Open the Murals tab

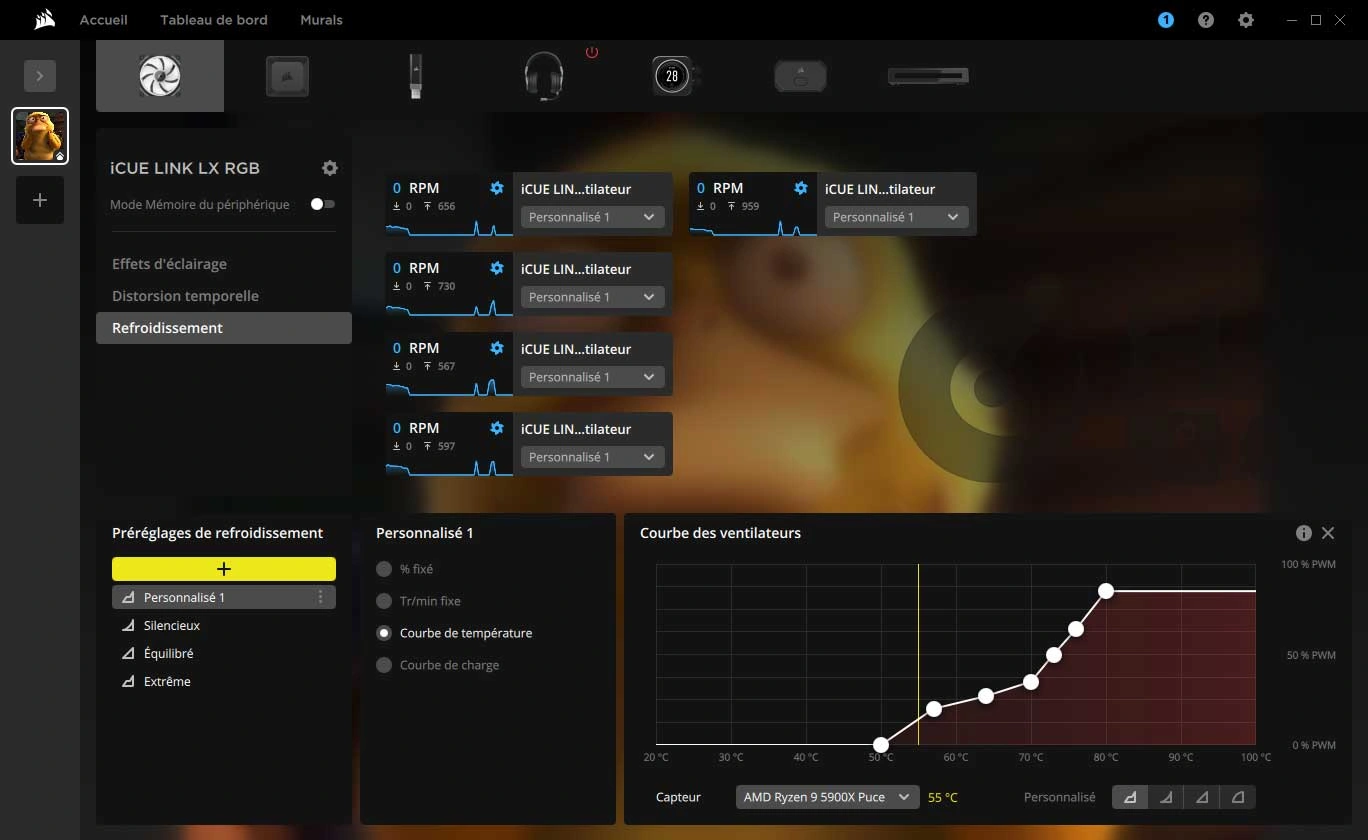[x=321, y=20]
